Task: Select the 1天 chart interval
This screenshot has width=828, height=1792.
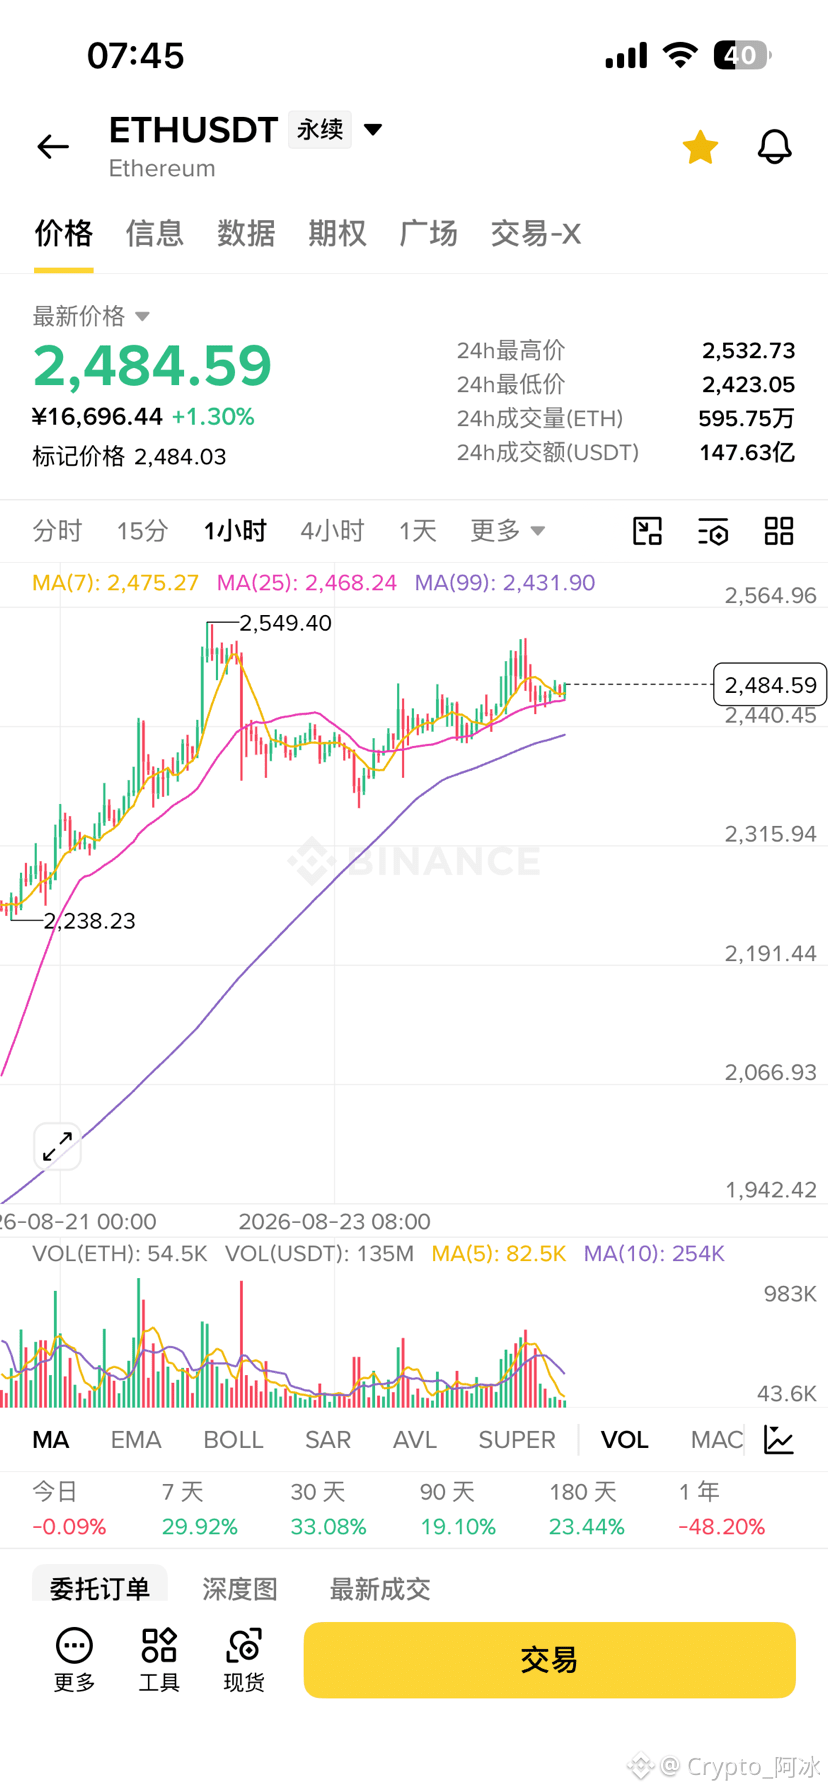Action: [x=418, y=530]
